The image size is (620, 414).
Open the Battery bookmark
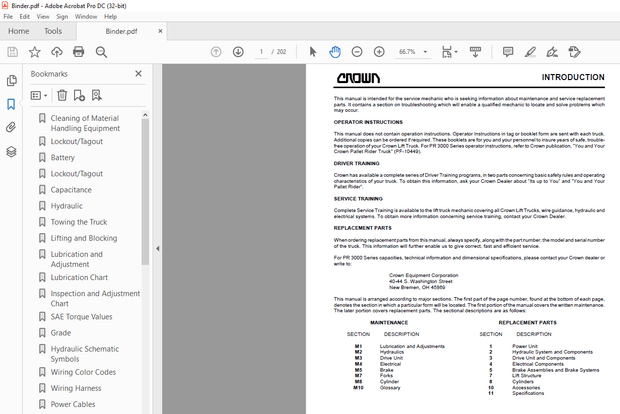click(x=62, y=157)
